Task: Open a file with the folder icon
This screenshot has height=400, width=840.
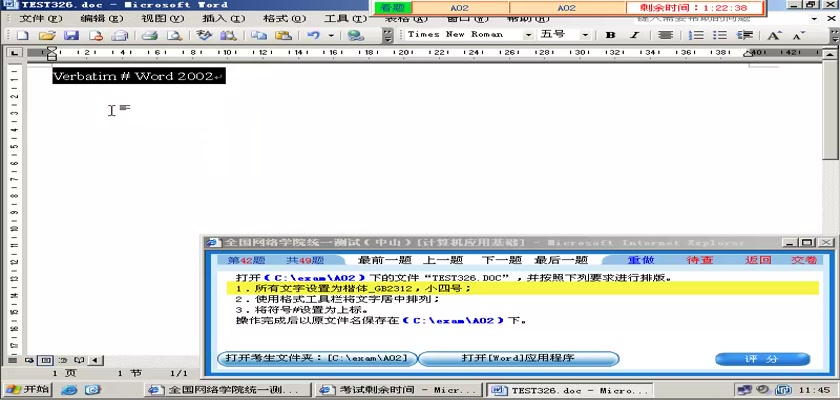Action: pos(47,36)
